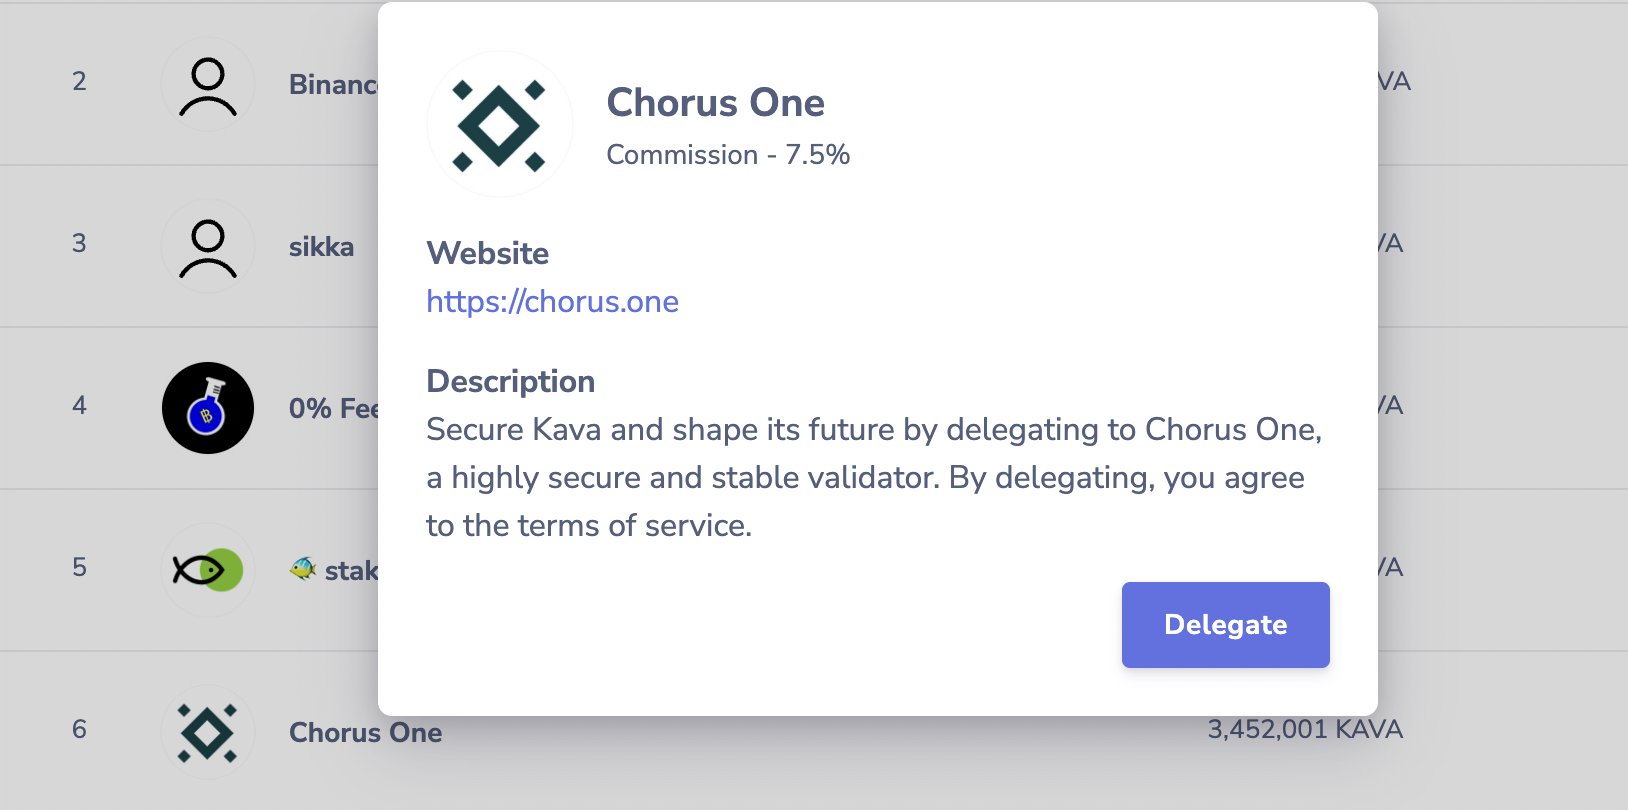Click the Chorus One logo in row 6
This screenshot has width=1628, height=810.
pyautogui.click(x=208, y=732)
